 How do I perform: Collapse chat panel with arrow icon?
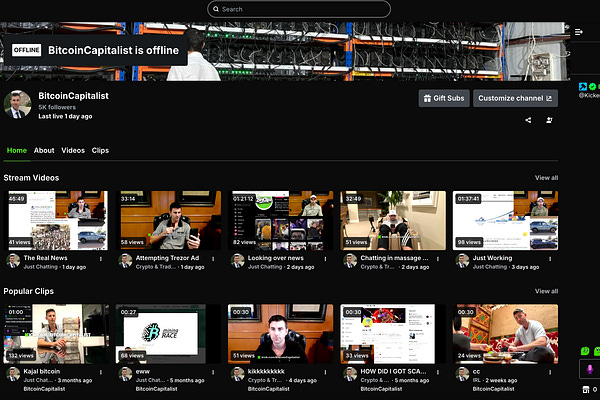(x=579, y=32)
